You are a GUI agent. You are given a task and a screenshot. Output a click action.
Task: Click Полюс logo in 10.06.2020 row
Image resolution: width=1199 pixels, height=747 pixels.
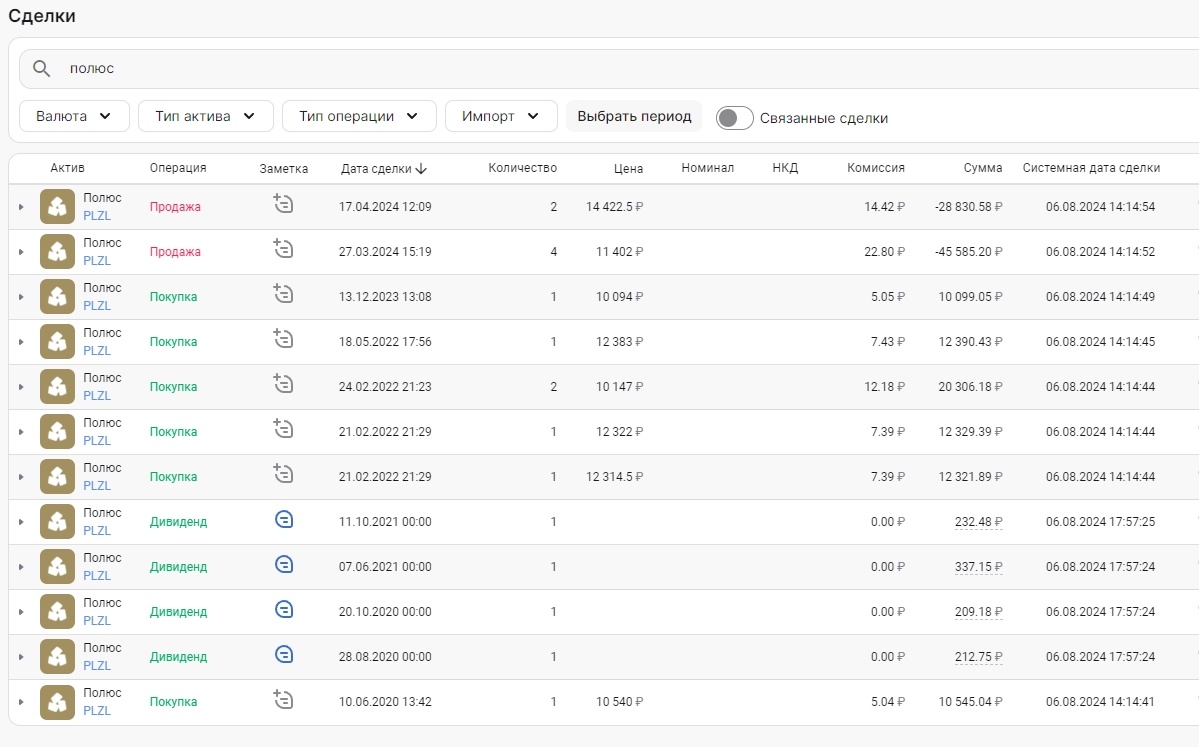(x=57, y=702)
